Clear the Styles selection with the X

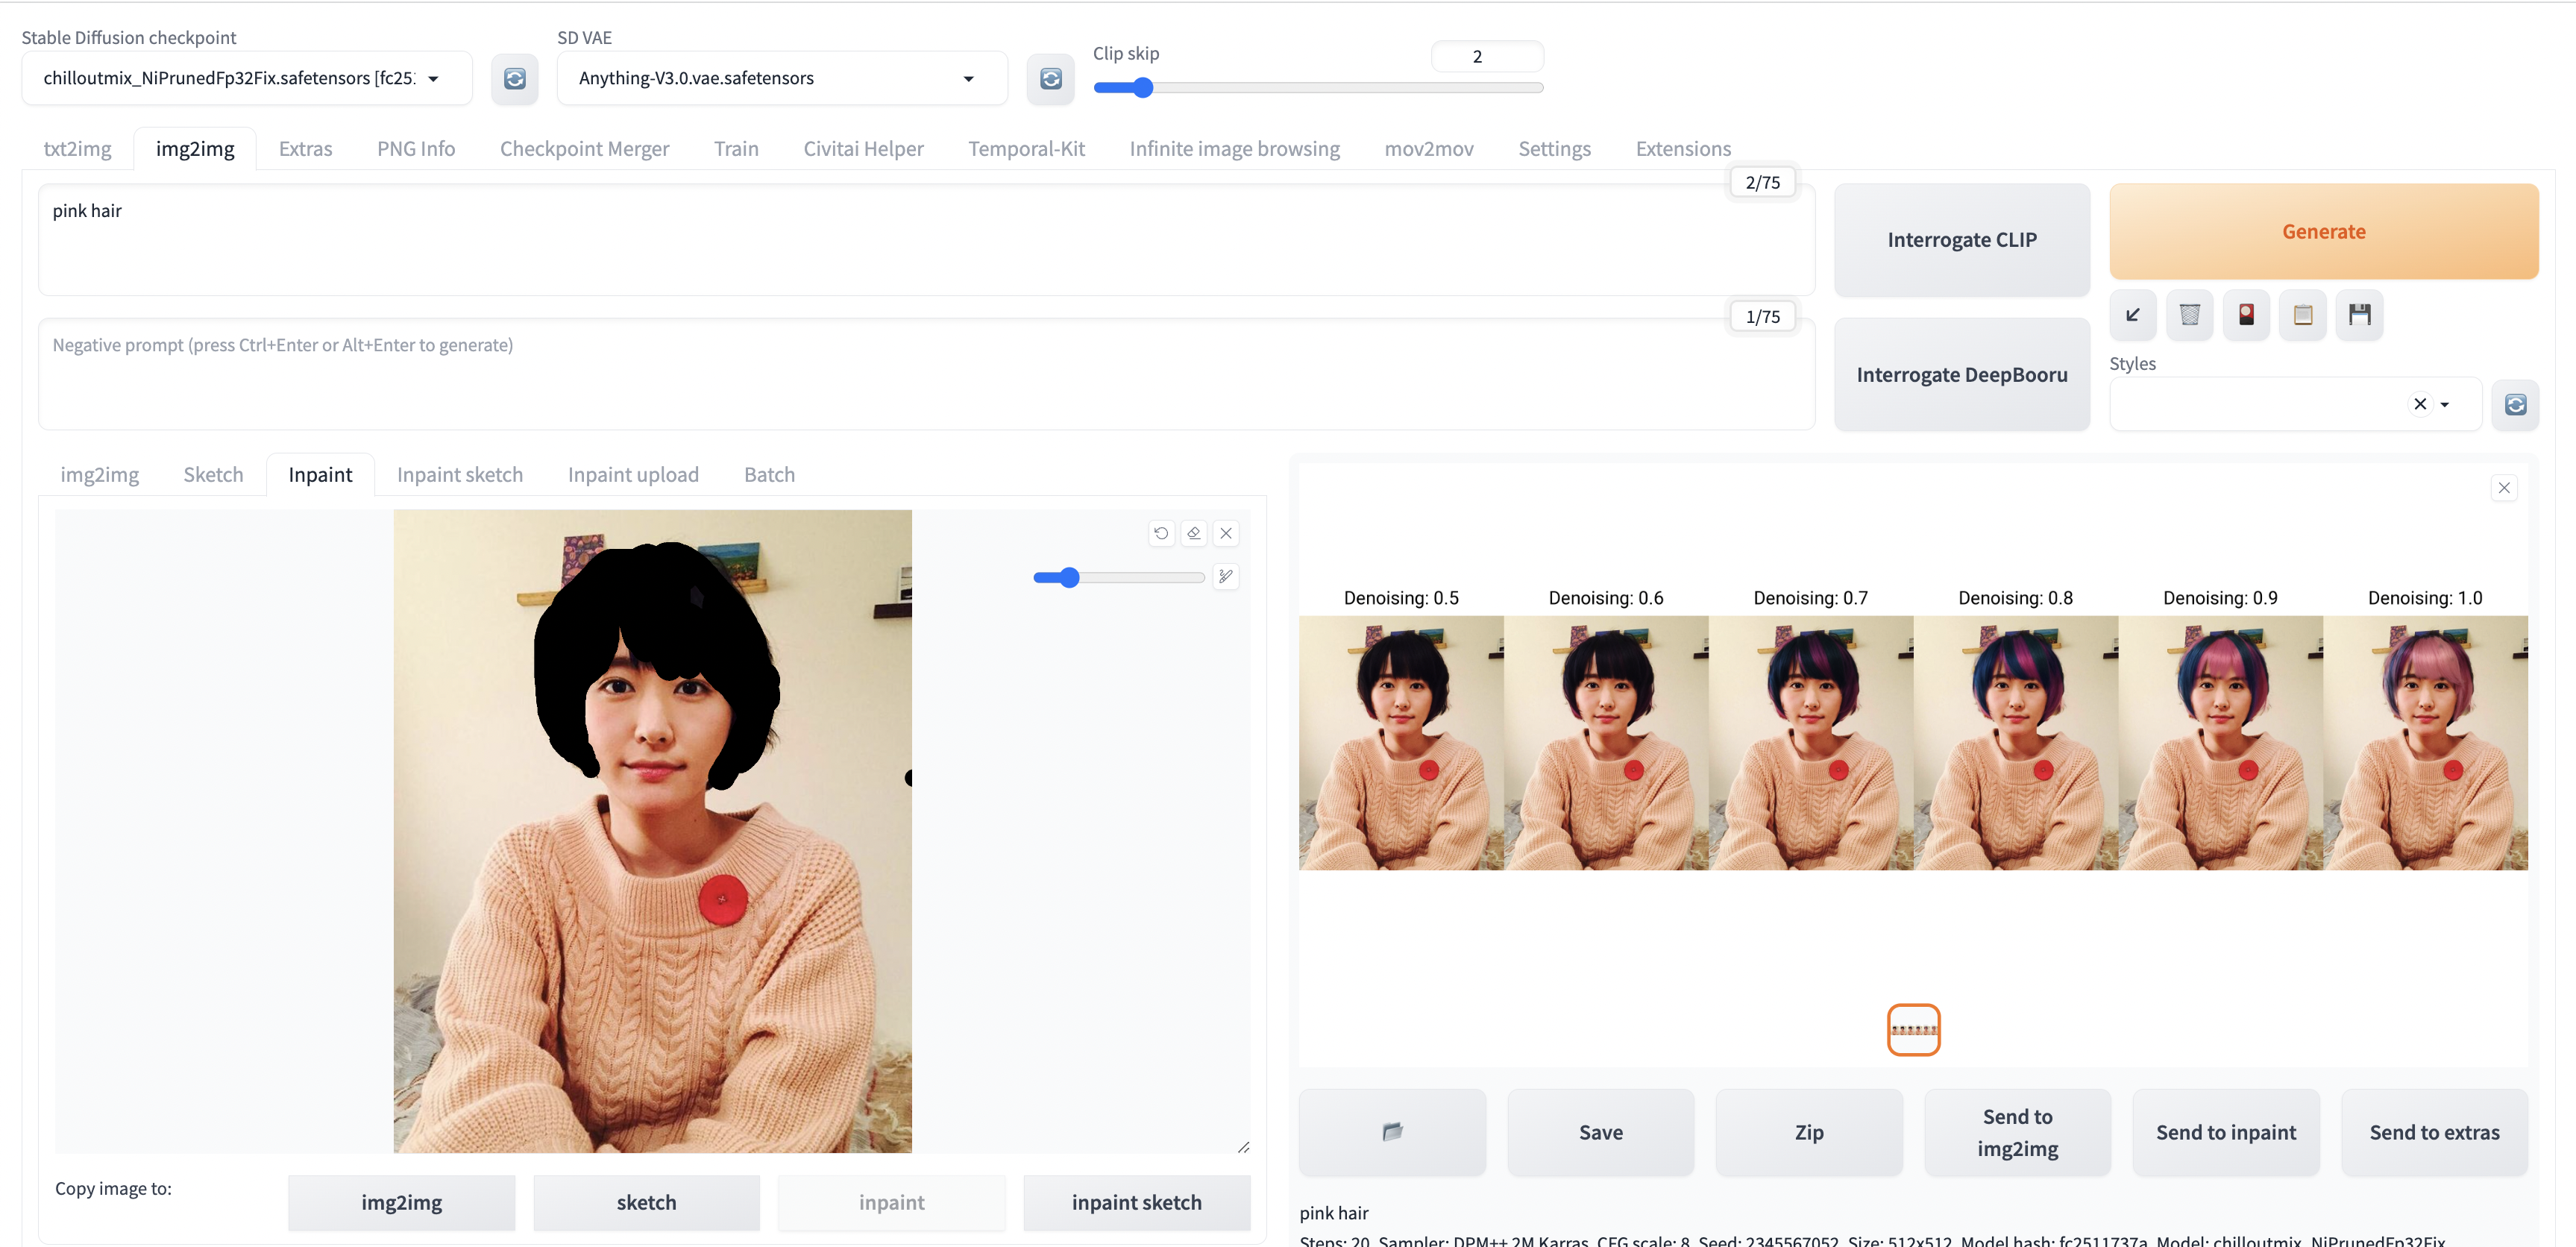point(2420,404)
